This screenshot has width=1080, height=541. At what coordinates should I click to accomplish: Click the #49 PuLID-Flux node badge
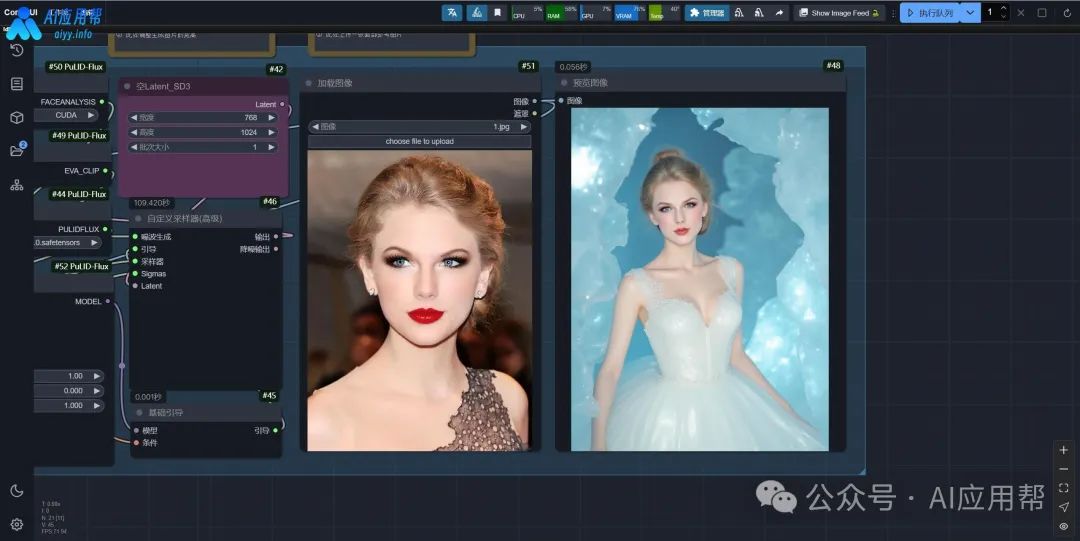pos(79,135)
